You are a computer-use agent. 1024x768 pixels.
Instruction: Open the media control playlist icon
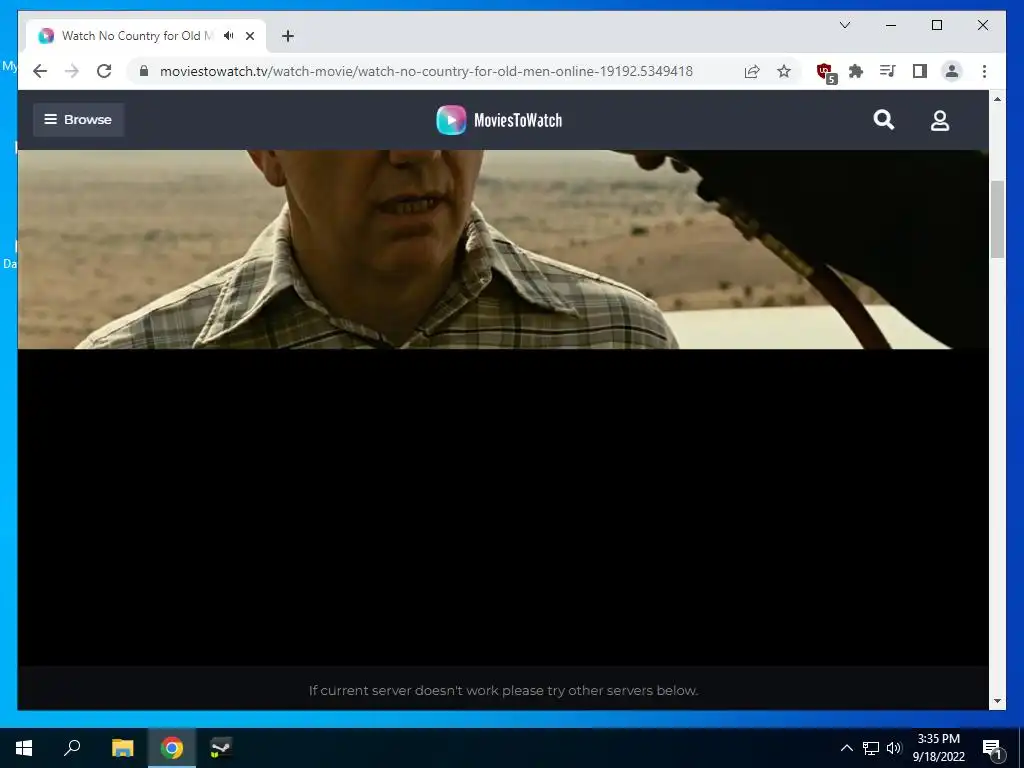coord(888,71)
